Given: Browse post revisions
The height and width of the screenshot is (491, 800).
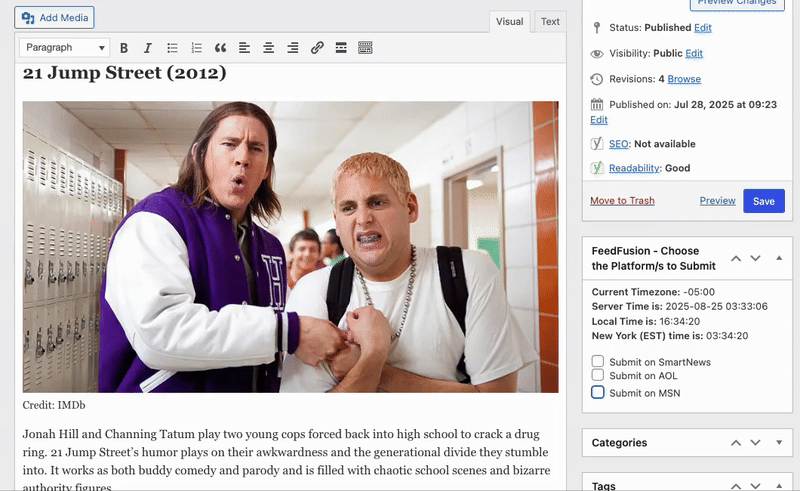Looking at the screenshot, I should (684, 79).
